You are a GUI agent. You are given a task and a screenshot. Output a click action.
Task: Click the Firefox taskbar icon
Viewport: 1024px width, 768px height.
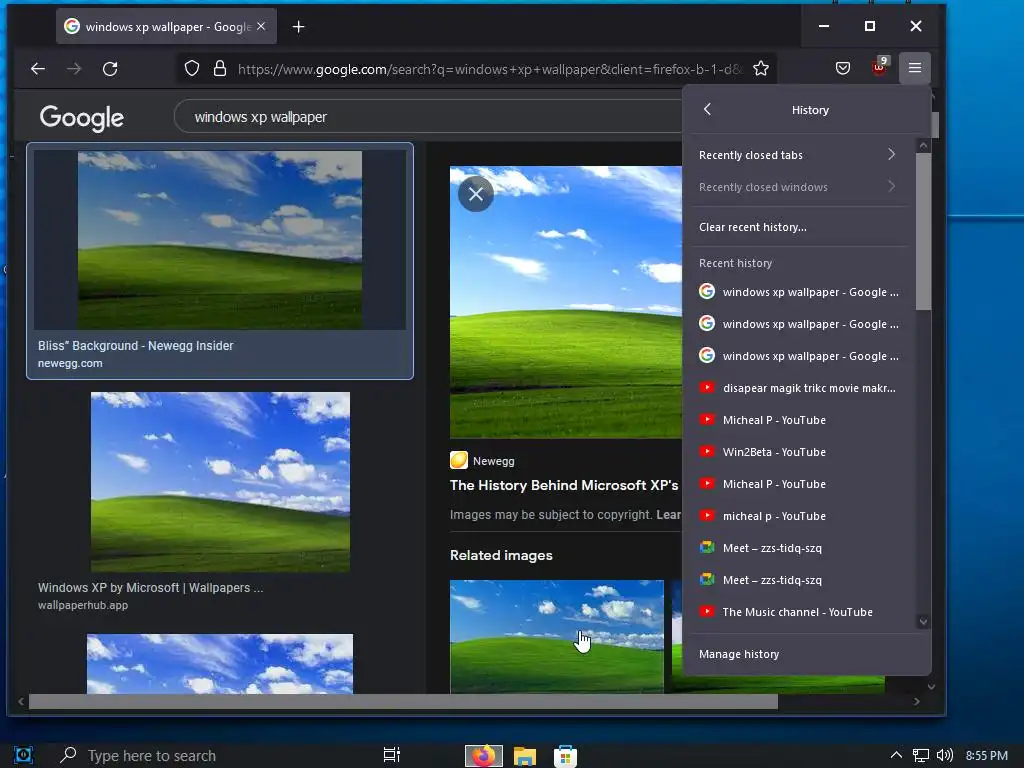pos(483,756)
